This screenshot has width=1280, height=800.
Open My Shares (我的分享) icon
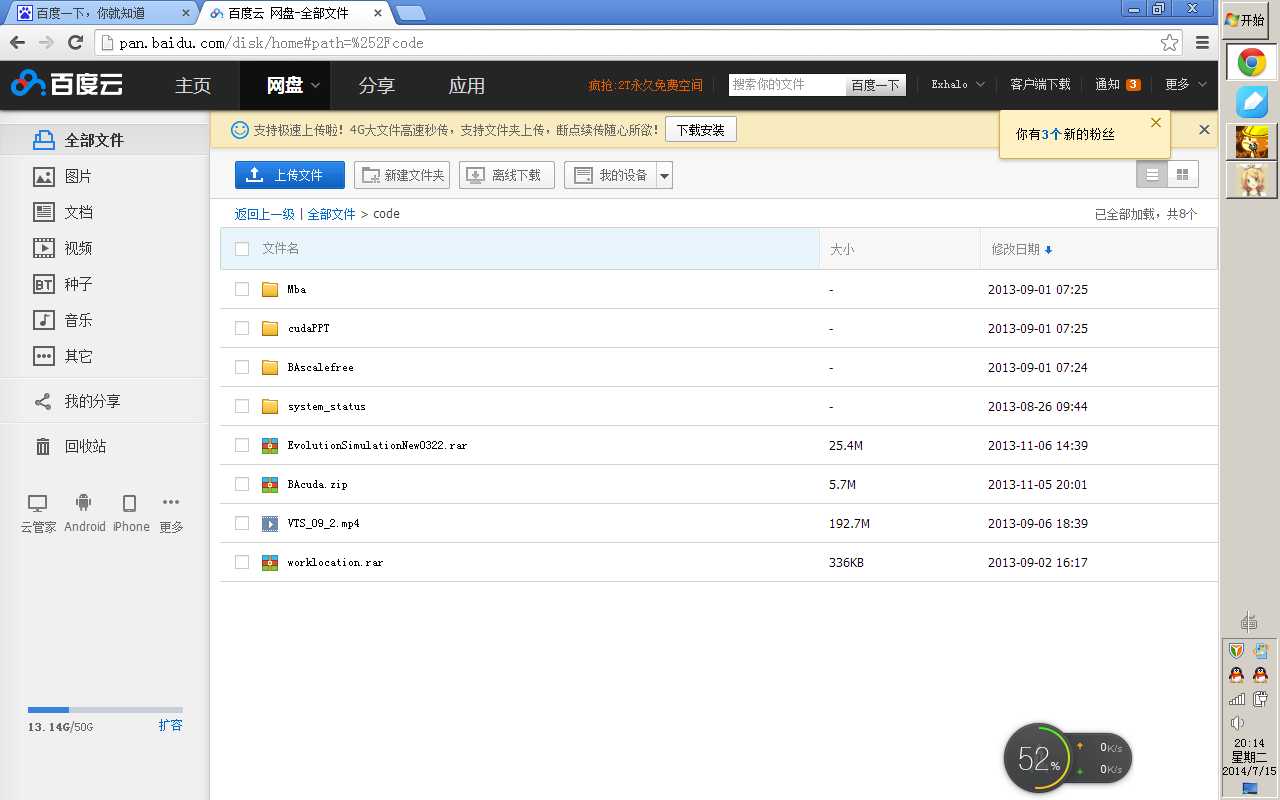pos(43,401)
